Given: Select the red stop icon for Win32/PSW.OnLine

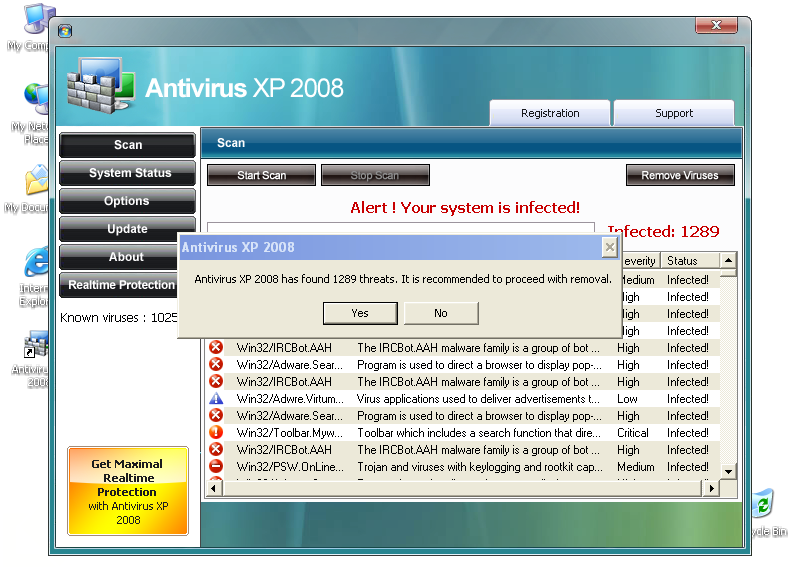Looking at the screenshot, I should (x=216, y=466).
